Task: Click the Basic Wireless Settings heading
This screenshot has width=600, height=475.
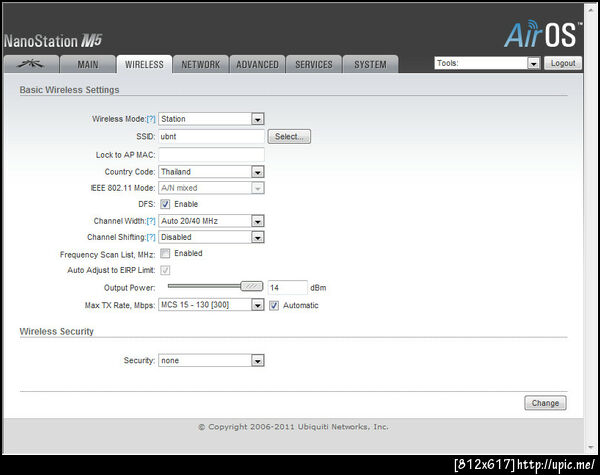Action: [x=69, y=90]
